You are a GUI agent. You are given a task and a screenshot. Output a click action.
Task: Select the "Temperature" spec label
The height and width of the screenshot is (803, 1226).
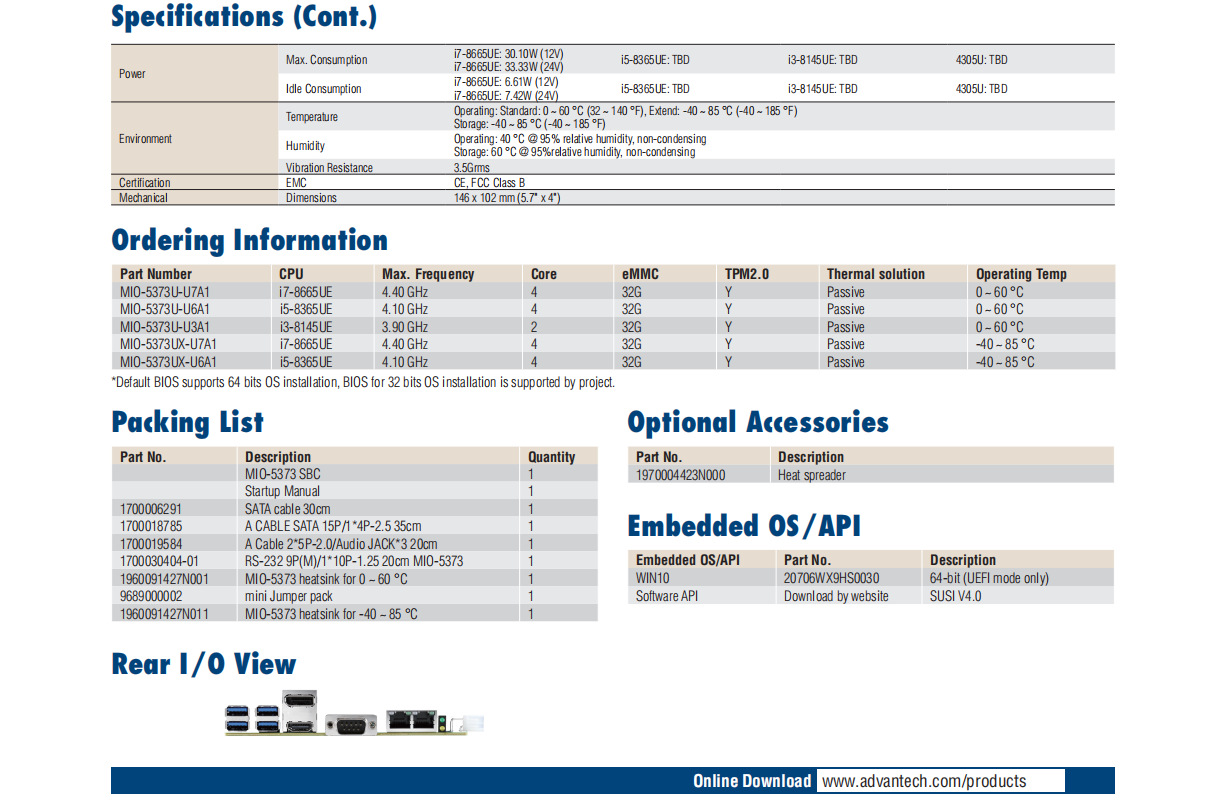click(x=312, y=117)
